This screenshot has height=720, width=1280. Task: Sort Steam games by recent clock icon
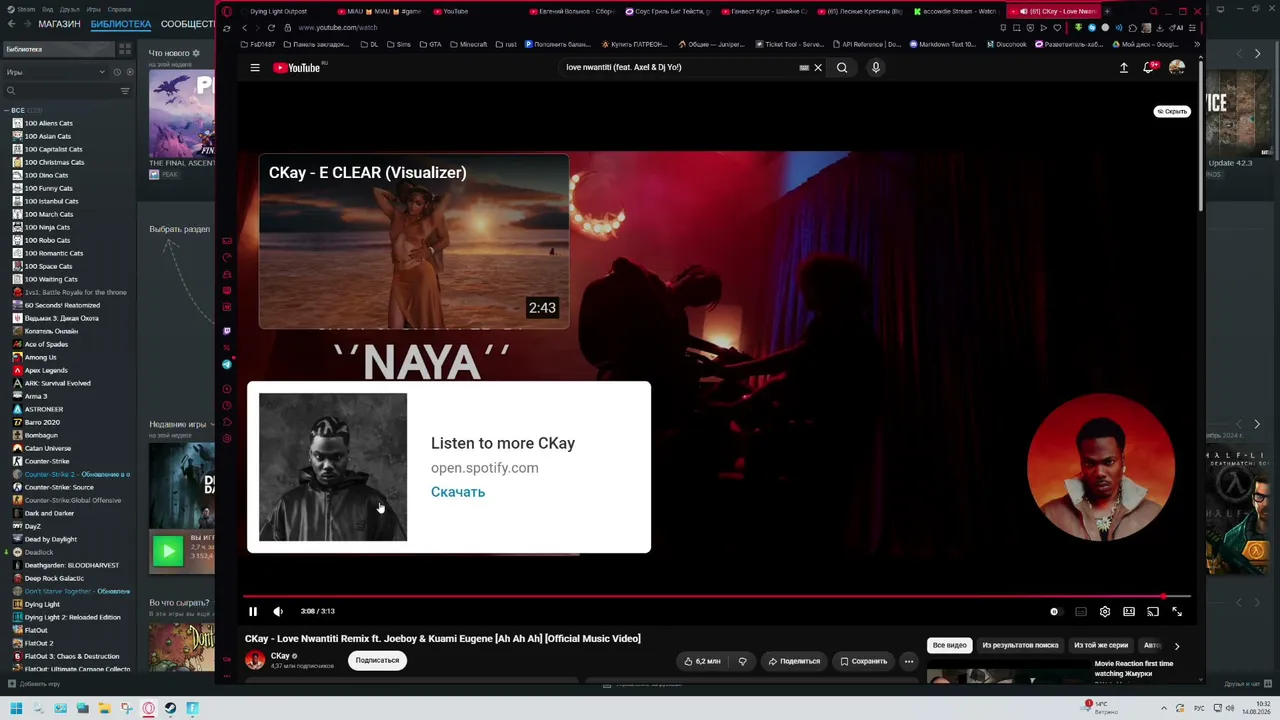pos(117,72)
